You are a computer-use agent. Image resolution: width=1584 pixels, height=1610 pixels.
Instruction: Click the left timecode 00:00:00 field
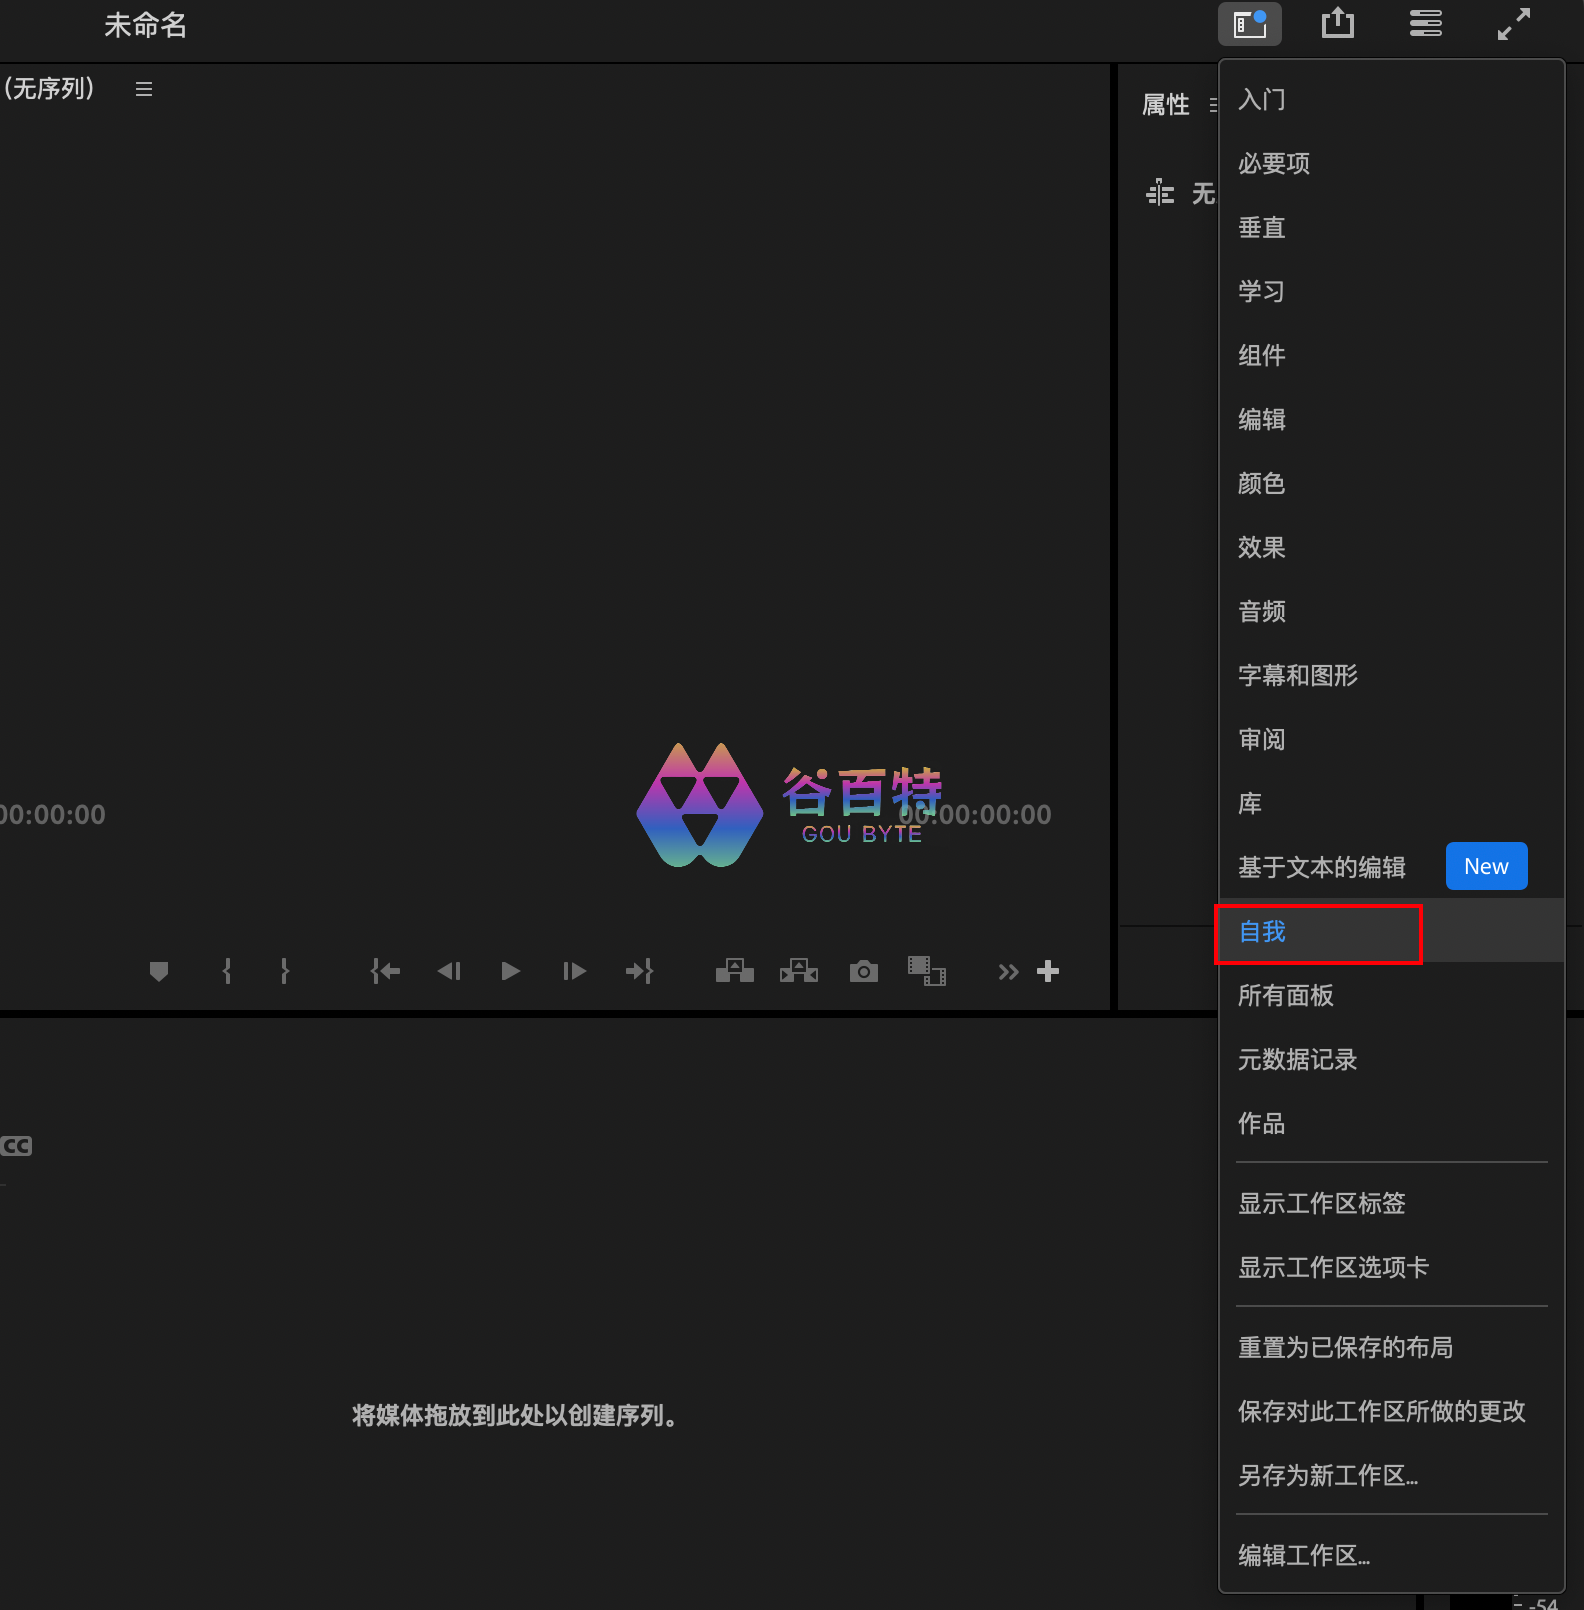pyautogui.click(x=53, y=815)
